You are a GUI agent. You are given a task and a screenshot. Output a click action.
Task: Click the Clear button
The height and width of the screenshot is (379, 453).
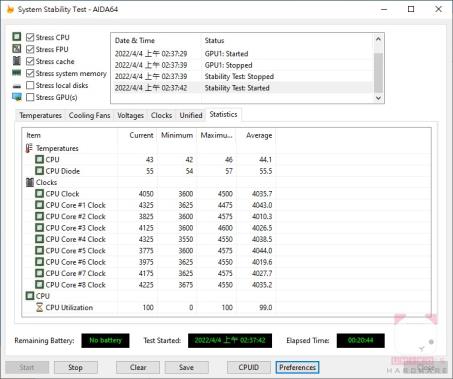coord(138,367)
